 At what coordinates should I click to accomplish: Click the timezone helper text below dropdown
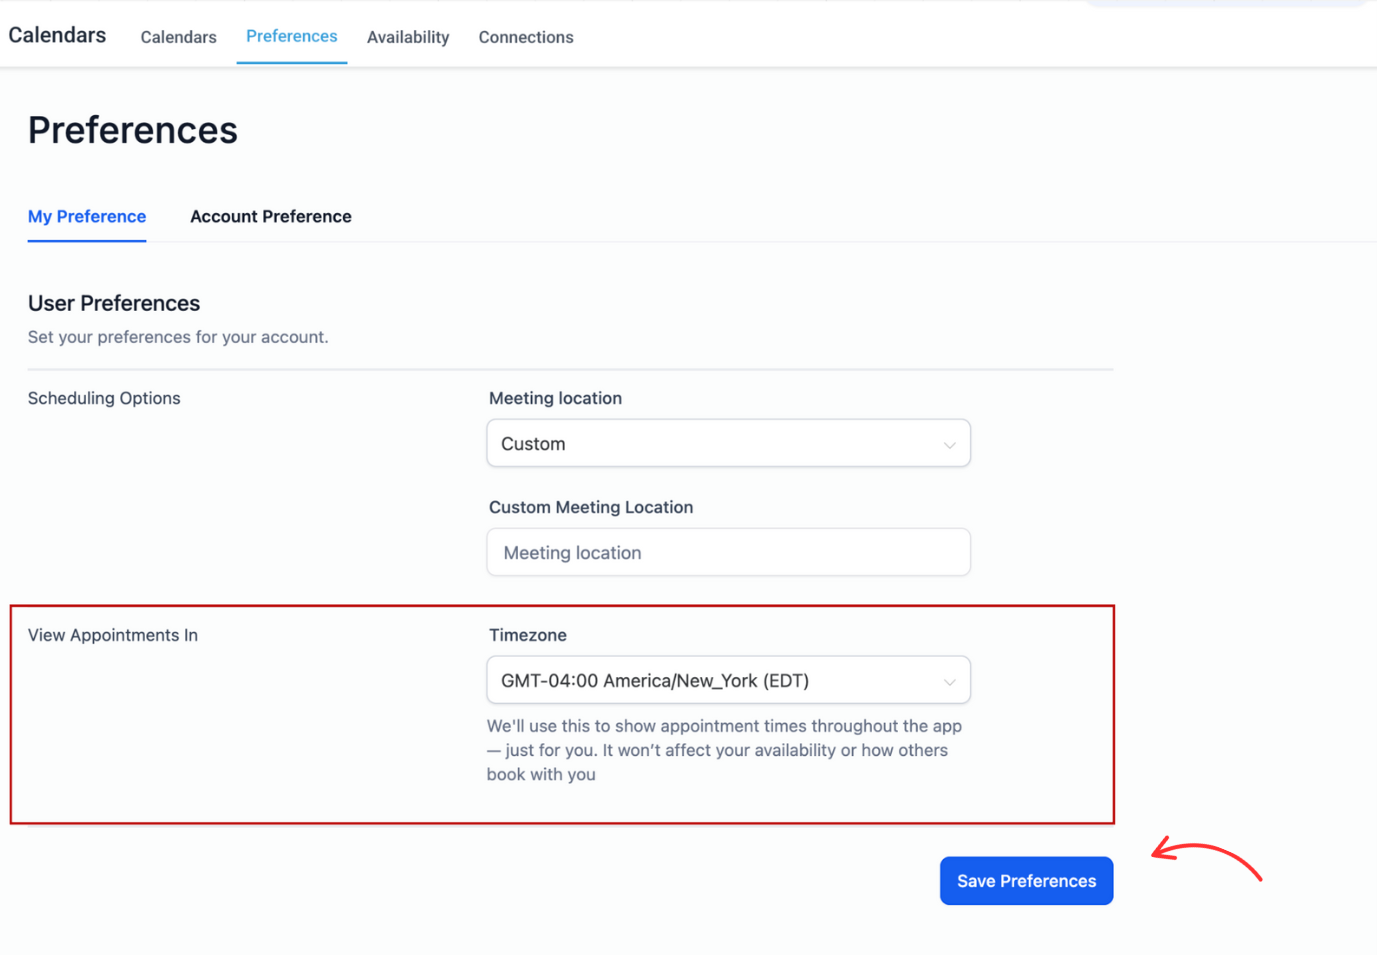click(x=724, y=750)
